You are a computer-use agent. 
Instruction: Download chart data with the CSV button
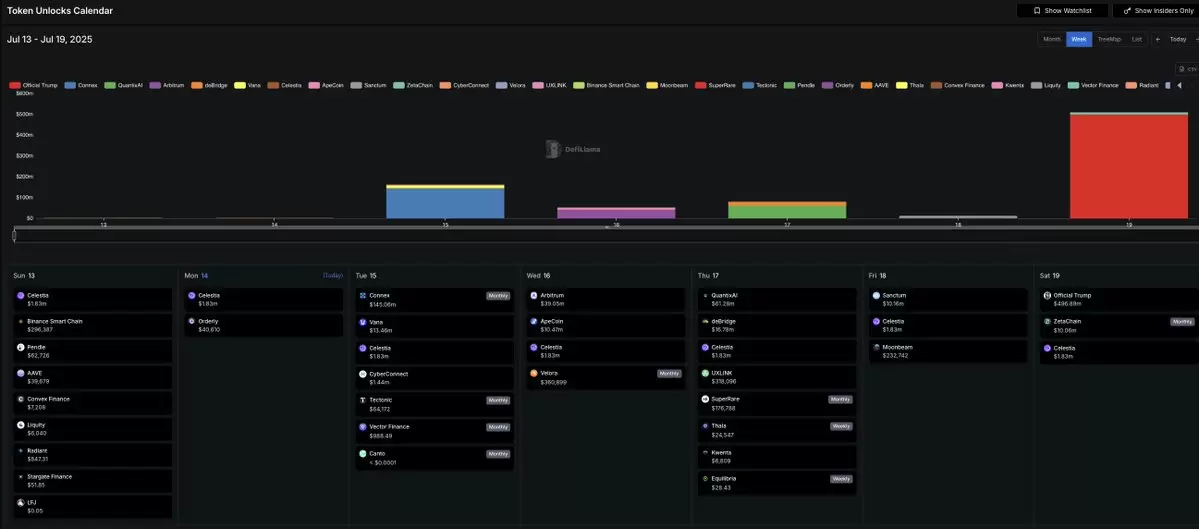pyautogui.click(x=1185, y=69)
